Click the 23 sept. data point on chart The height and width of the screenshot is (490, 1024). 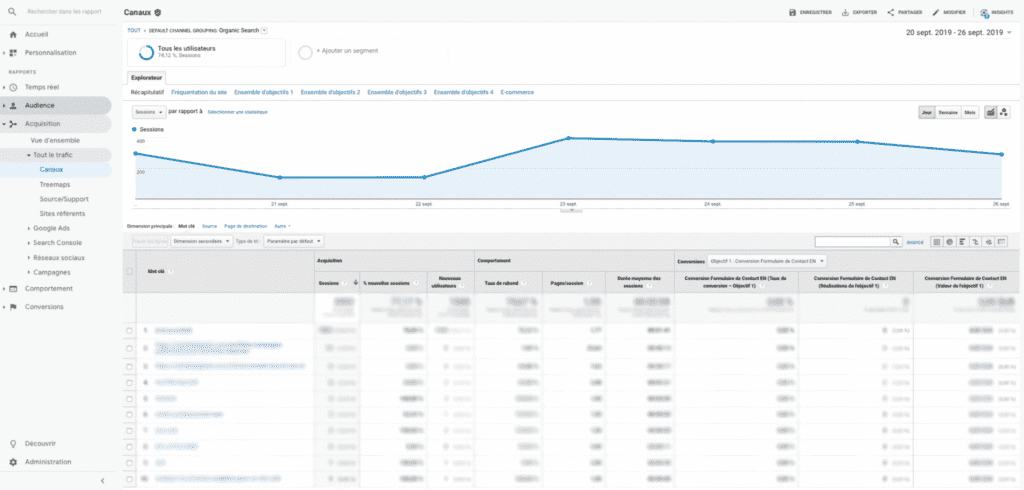click(x=568, y=138)
